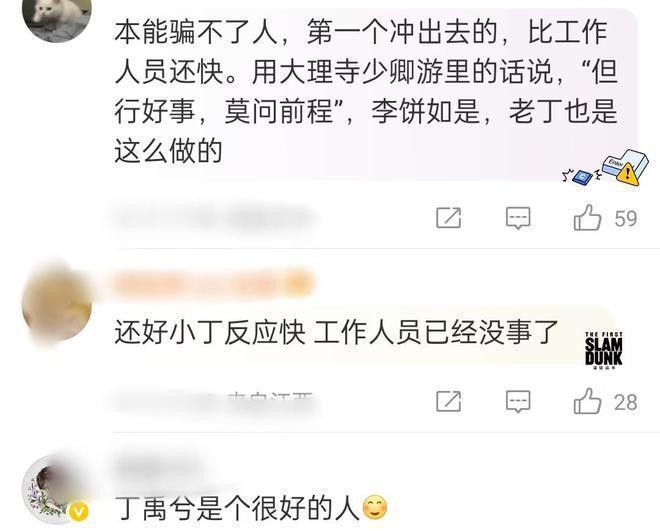Tap the Enter keyboard bubble decoration
The width and height of the screenshot is (660, 531).
[x=606, y=168]
